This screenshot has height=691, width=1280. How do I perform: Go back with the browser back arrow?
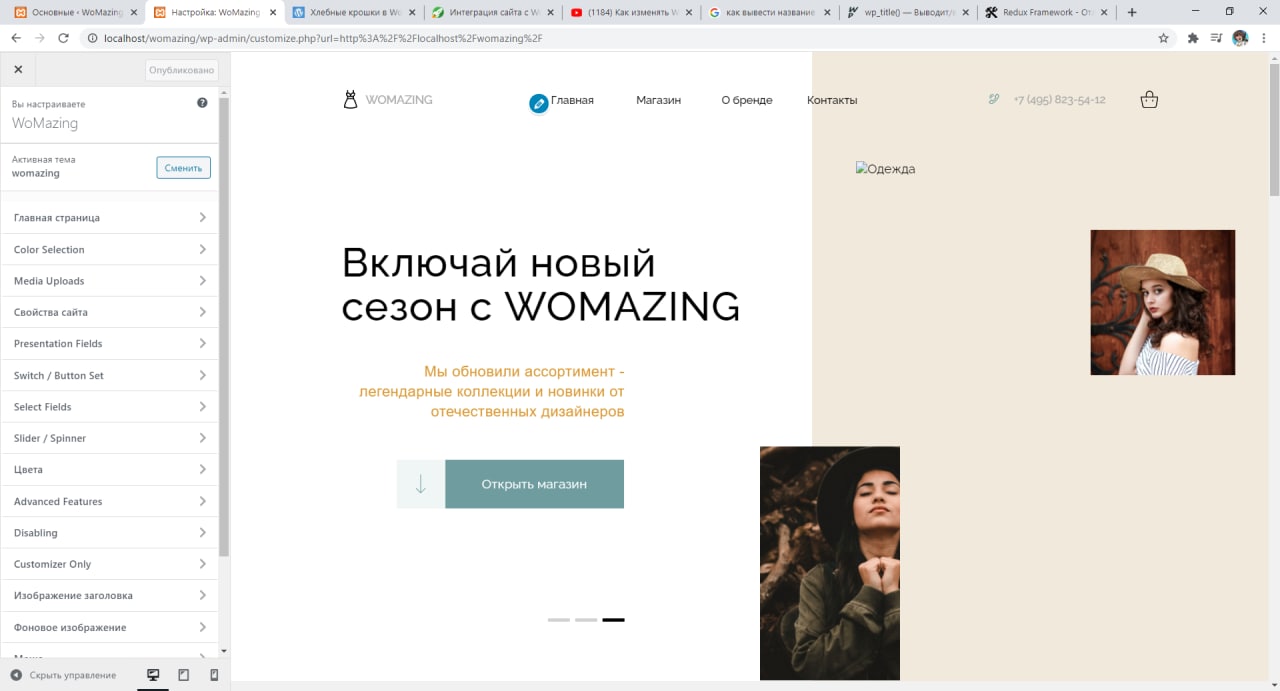coord(16,38)
